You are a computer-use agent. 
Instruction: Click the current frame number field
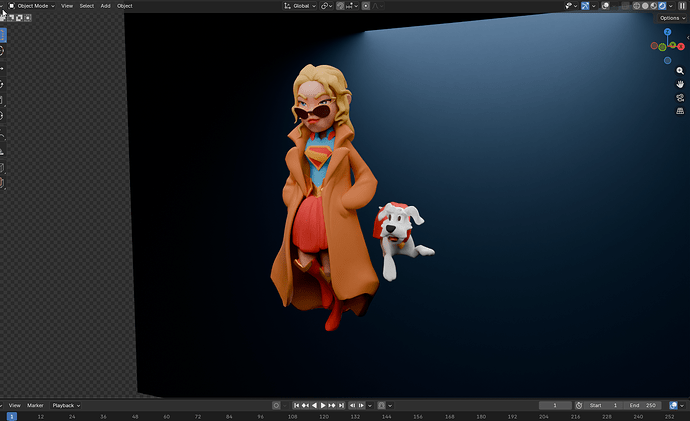[555, 405]
